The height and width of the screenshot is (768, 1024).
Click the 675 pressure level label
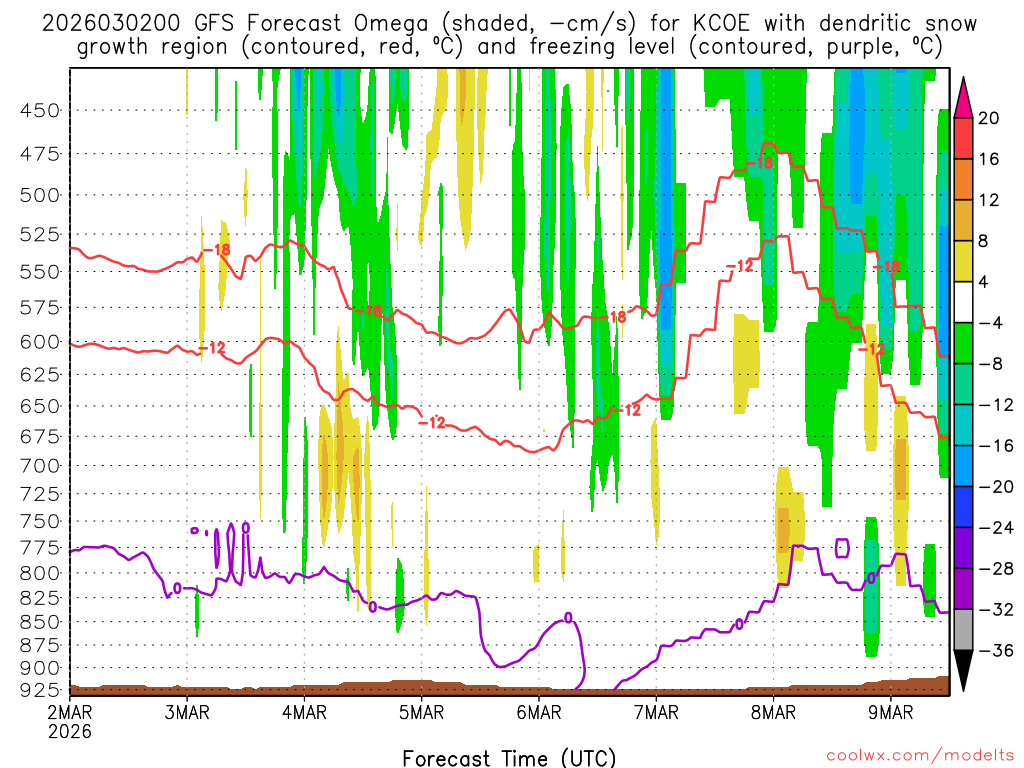coord(40,436)
